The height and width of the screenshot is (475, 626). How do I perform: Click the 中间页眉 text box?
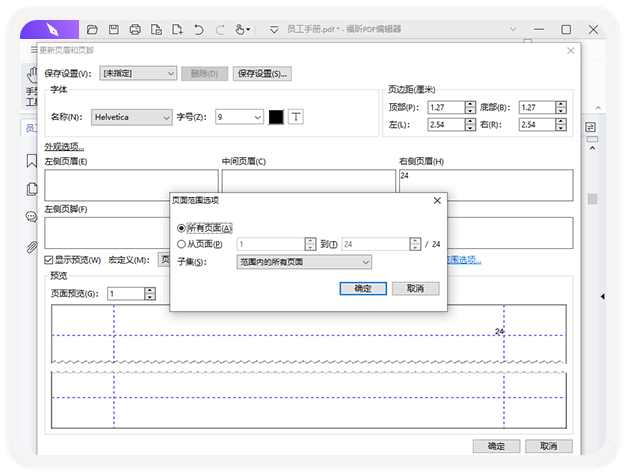(309, 181)
